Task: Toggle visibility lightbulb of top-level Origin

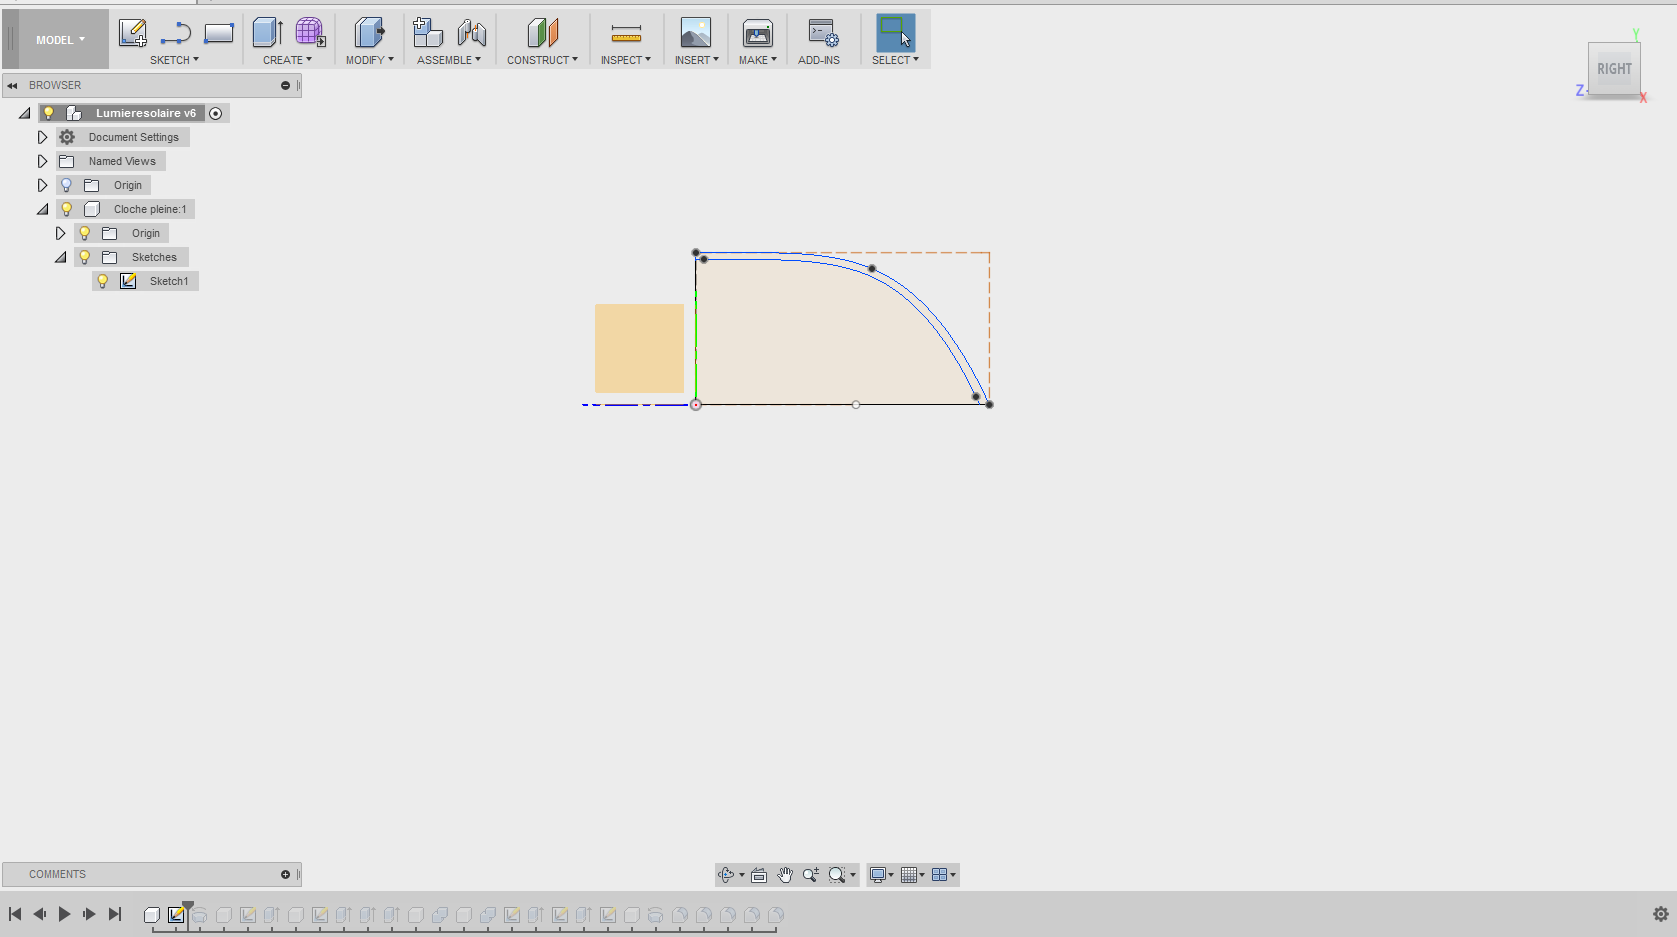Action: click(66, 185)
